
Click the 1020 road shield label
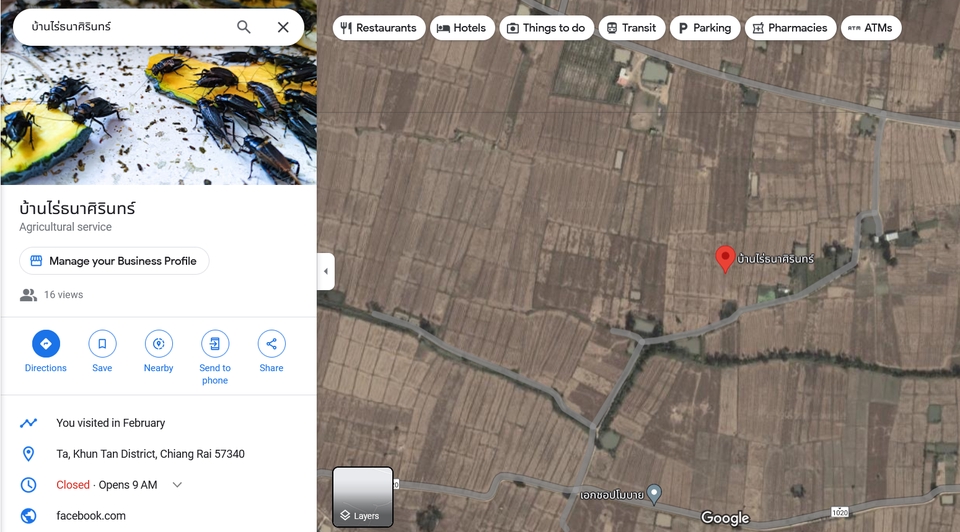point(840,512)
